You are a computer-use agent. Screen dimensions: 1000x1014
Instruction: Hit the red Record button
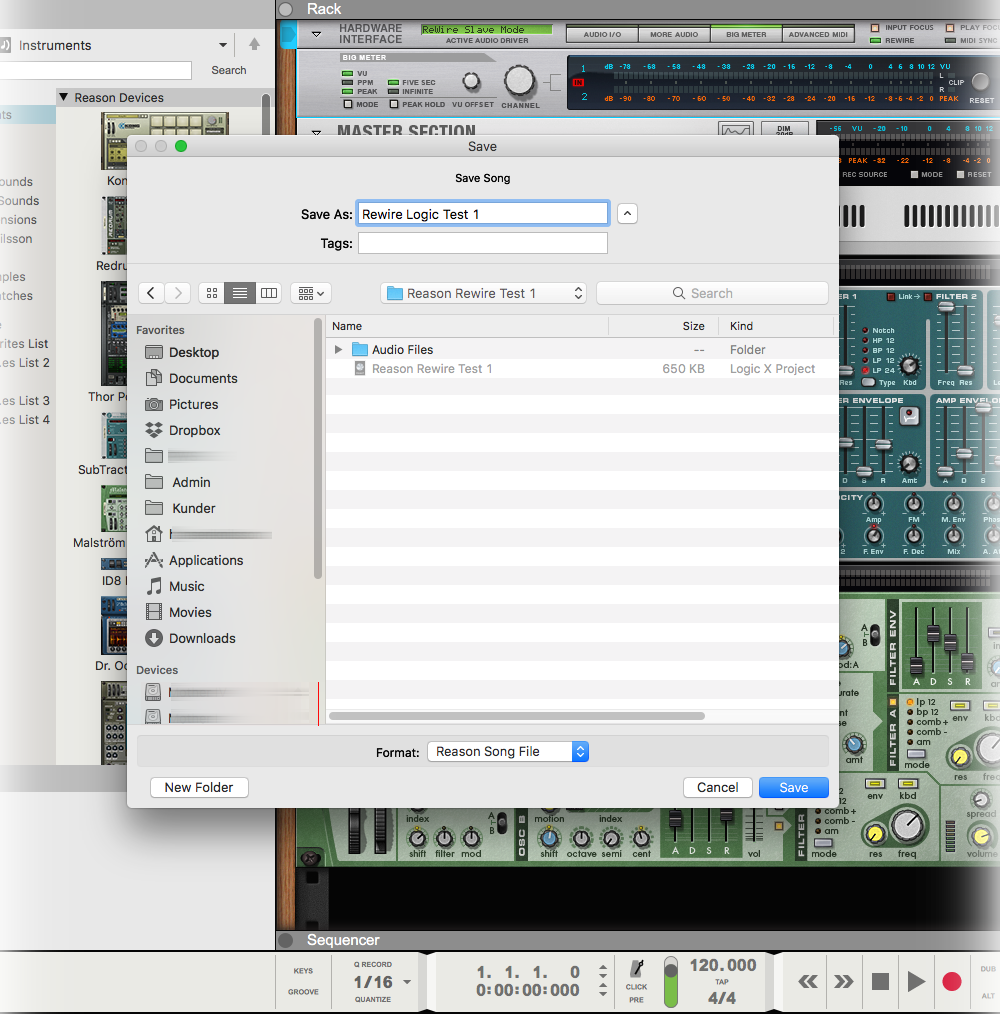(951, 982)
